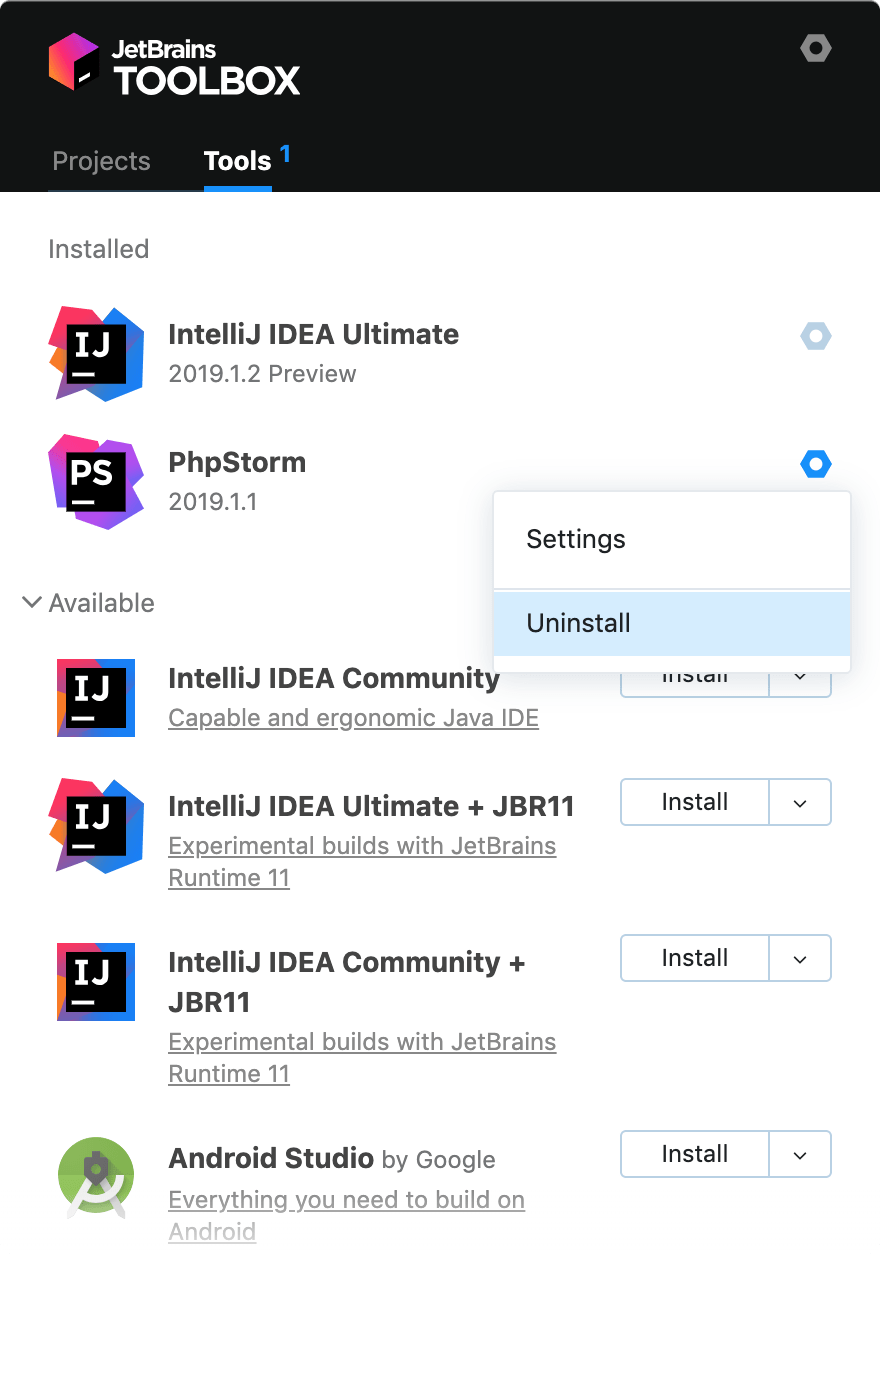This screenshot has width=880, height=1400.
Task: Click the Android Studio app icon
Action: point(96,1177)
